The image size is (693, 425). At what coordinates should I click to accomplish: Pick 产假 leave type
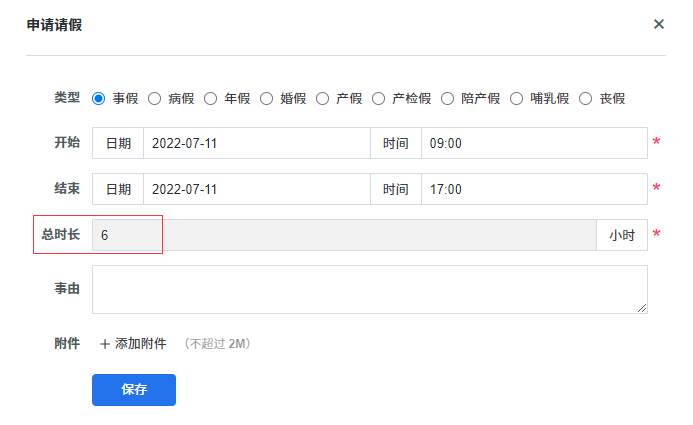click(323, 98)
